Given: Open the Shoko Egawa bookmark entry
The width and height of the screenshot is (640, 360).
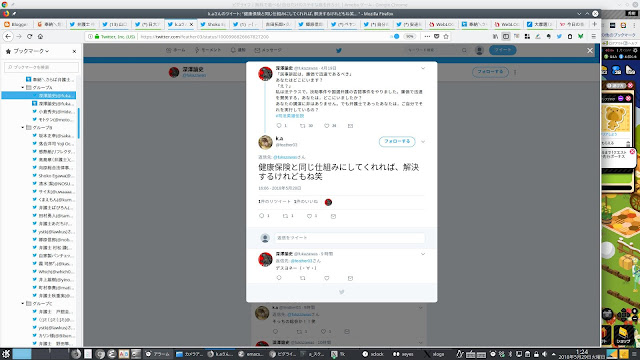Looking at the screenshot, I should tap(53, 176).
